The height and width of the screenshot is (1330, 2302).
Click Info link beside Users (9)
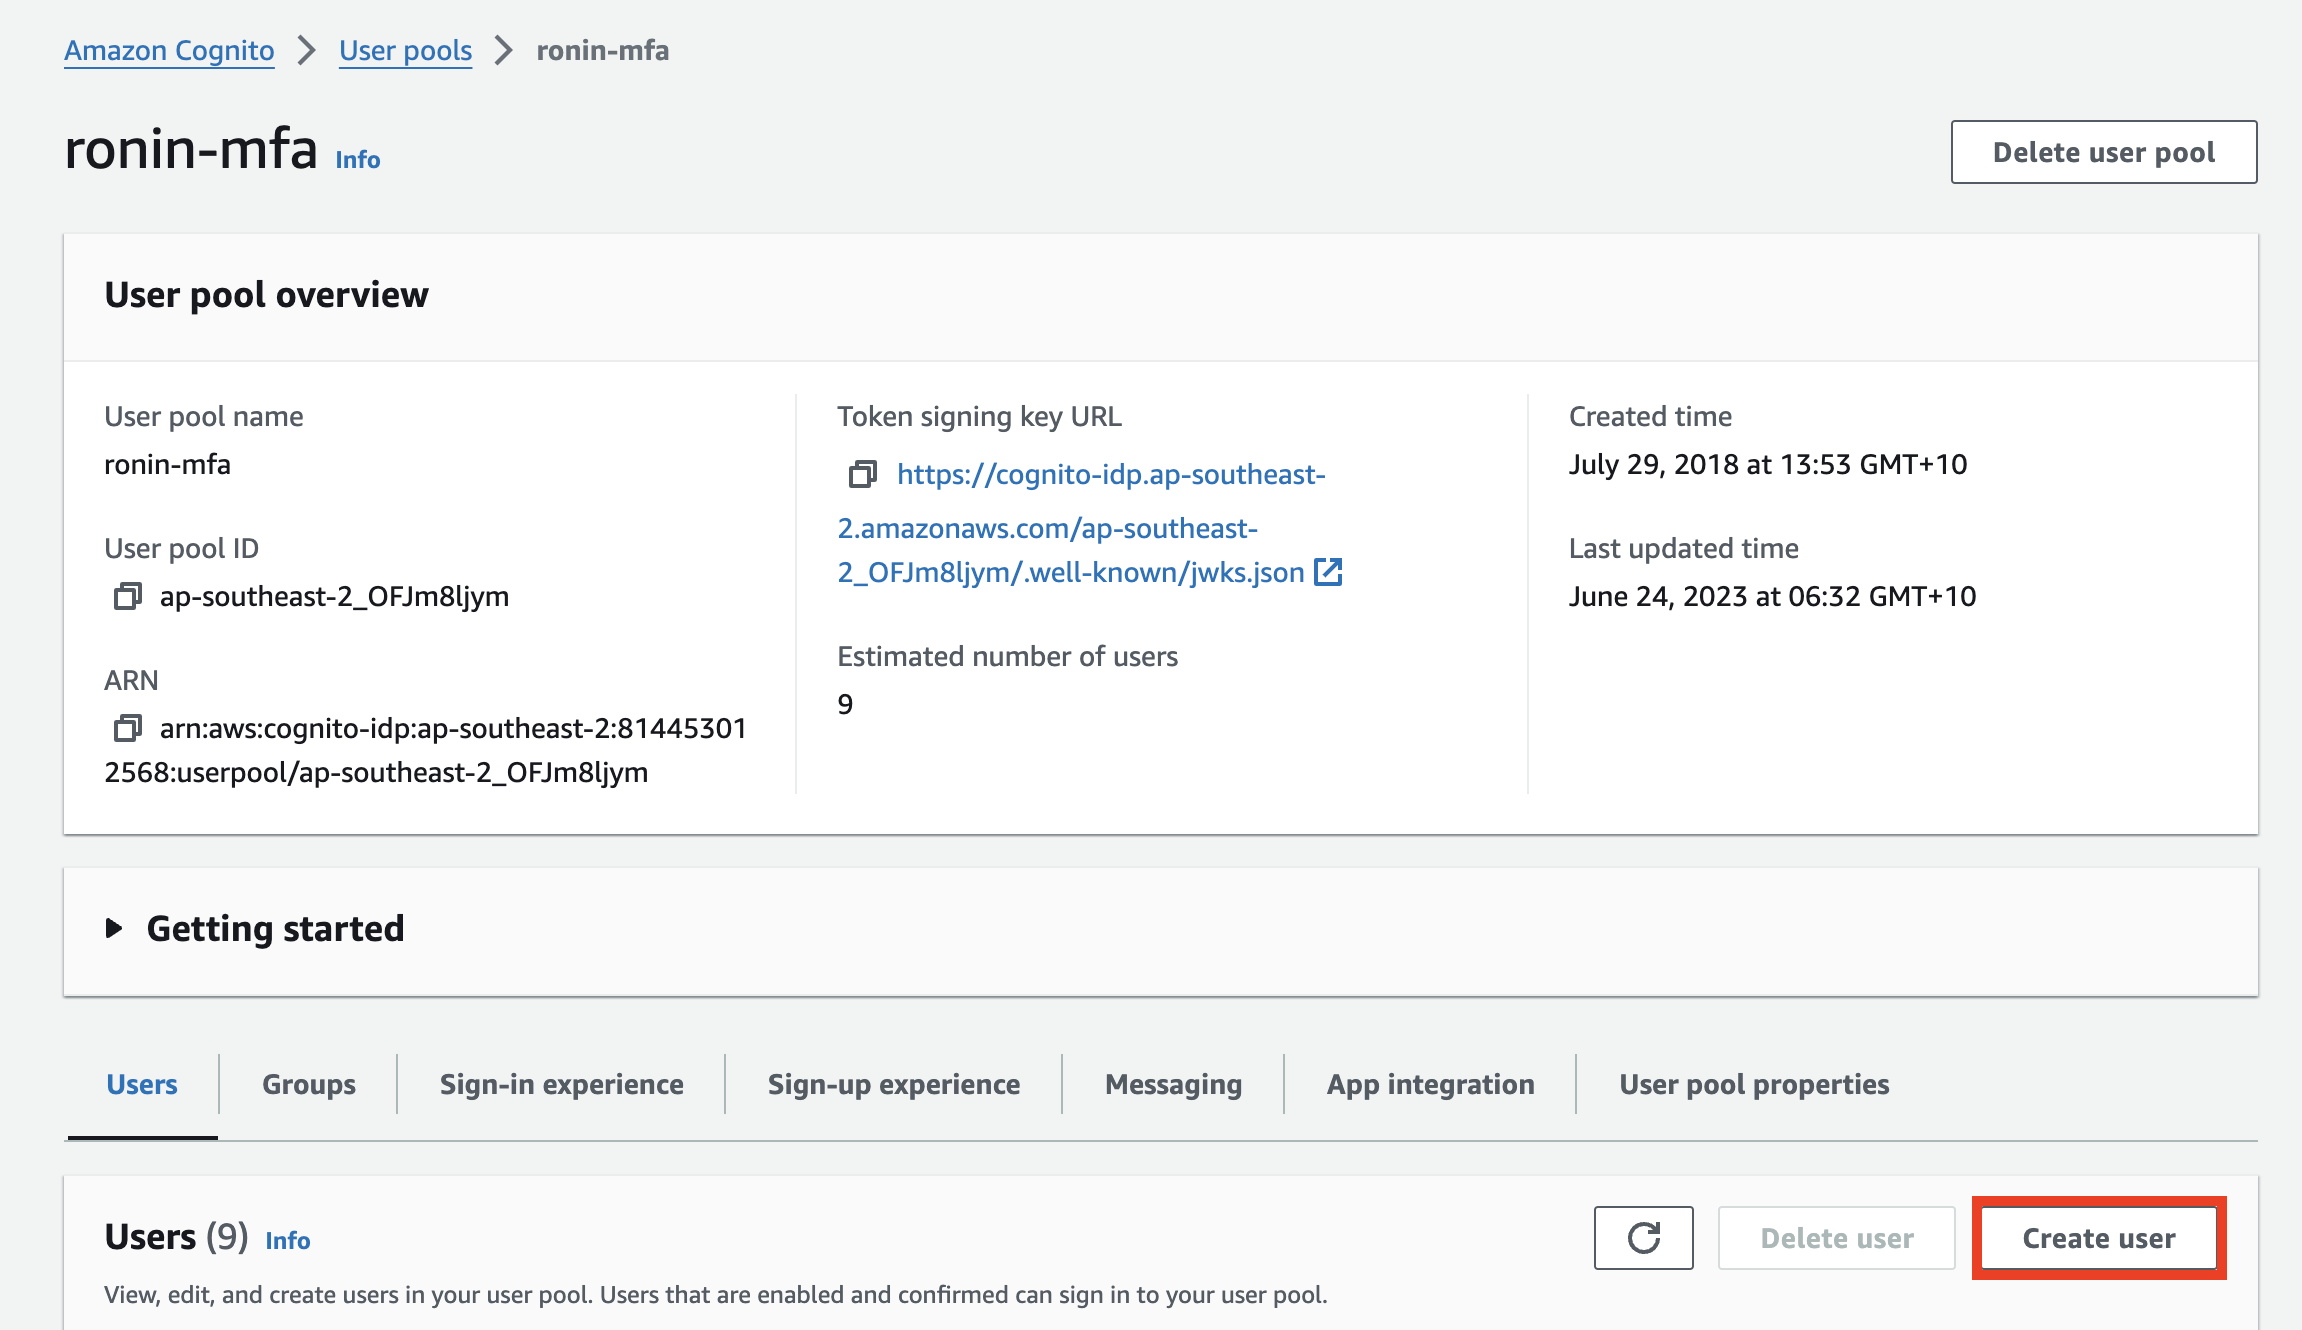(x=288, y=1241)
